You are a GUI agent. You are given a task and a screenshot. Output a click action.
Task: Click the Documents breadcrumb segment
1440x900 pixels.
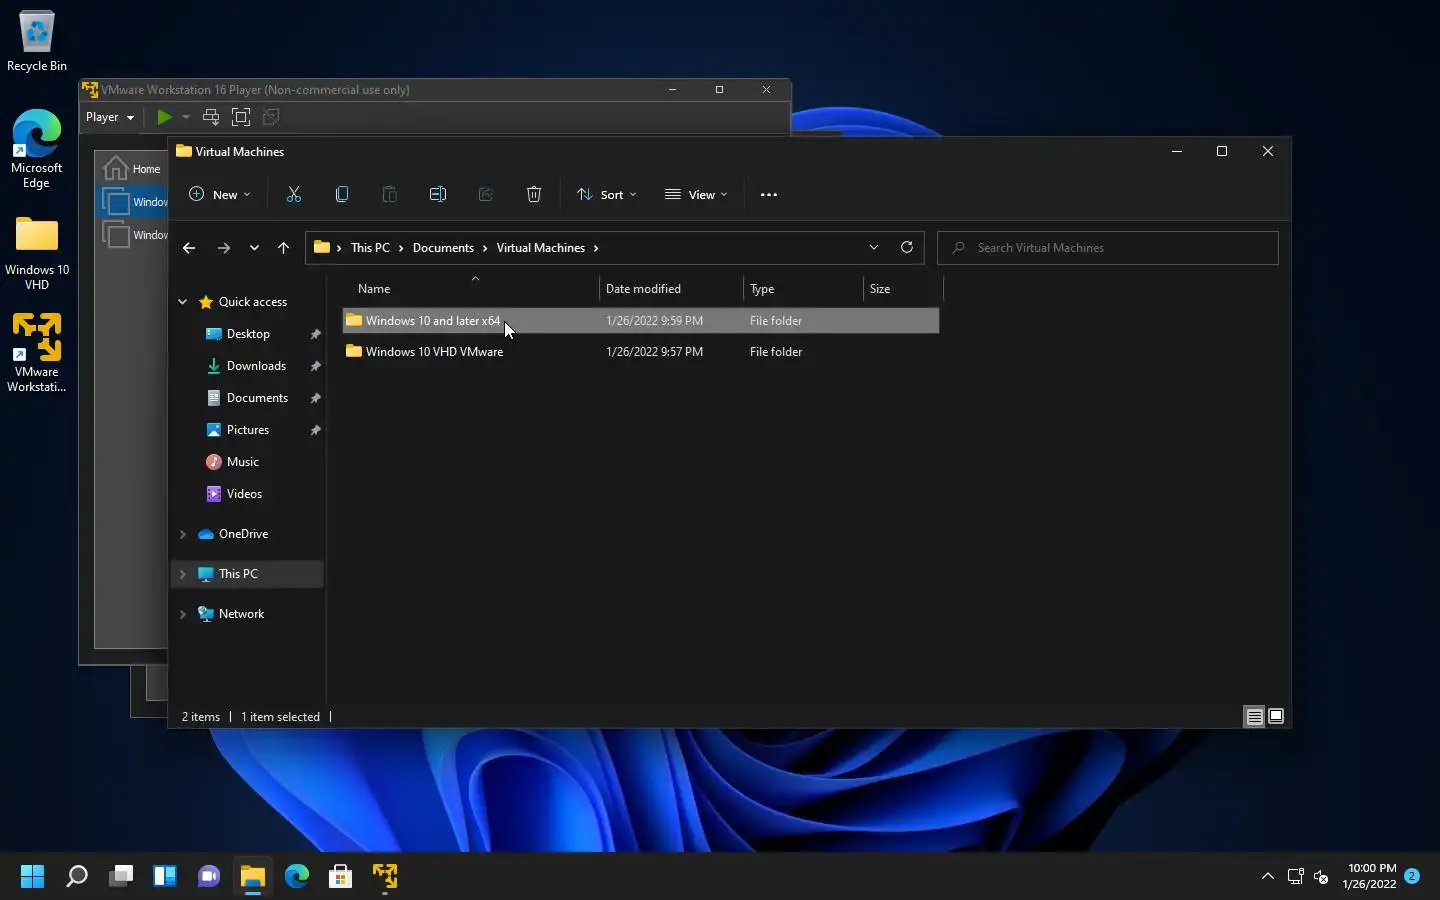pos(443,248)
